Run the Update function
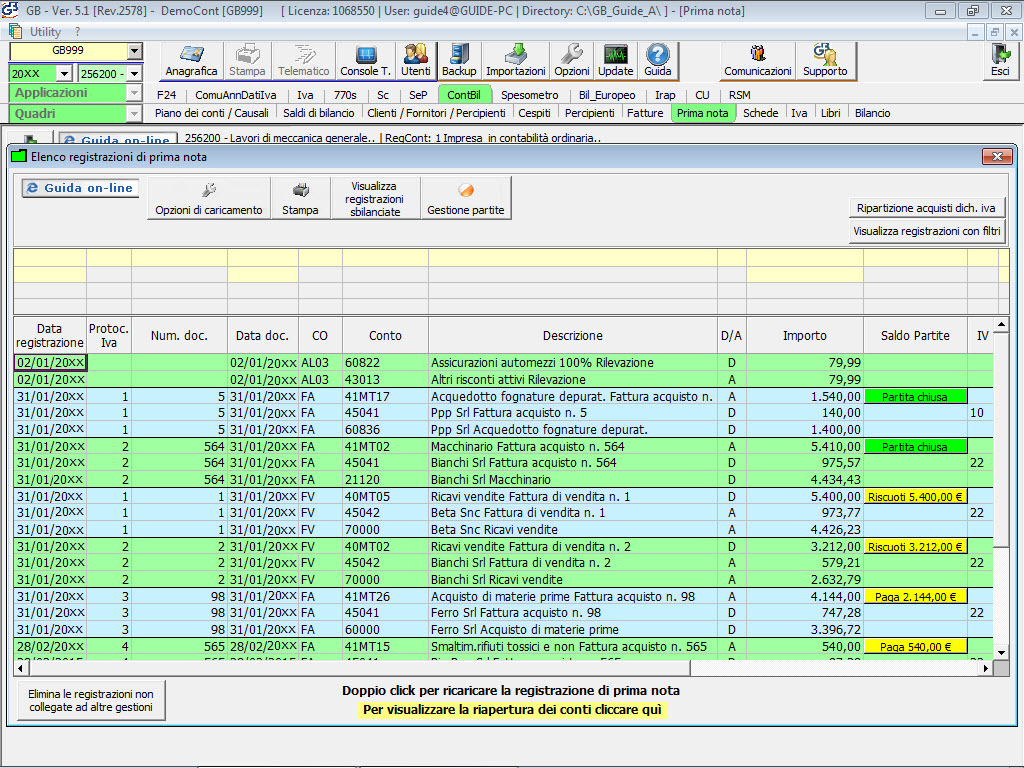This screenshot has height=768, width=1024. [615, 60]
